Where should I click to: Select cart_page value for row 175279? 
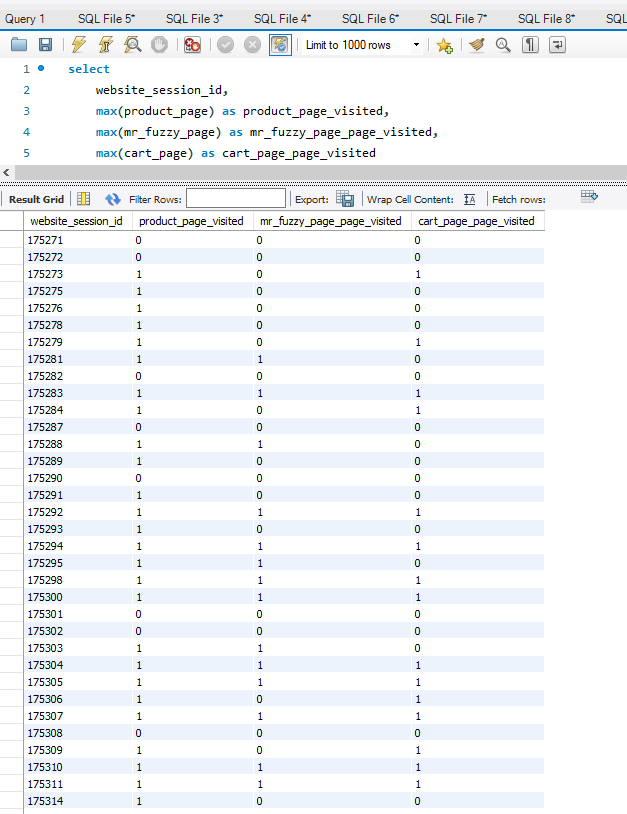[x=478, y=342]
